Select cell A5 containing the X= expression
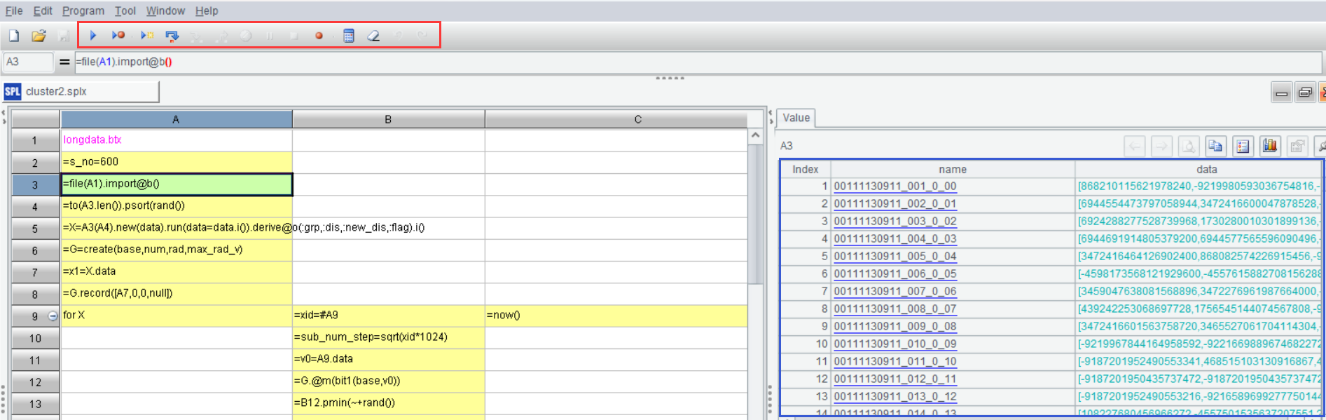This screenshot has width=1326, height=420. 176,227
